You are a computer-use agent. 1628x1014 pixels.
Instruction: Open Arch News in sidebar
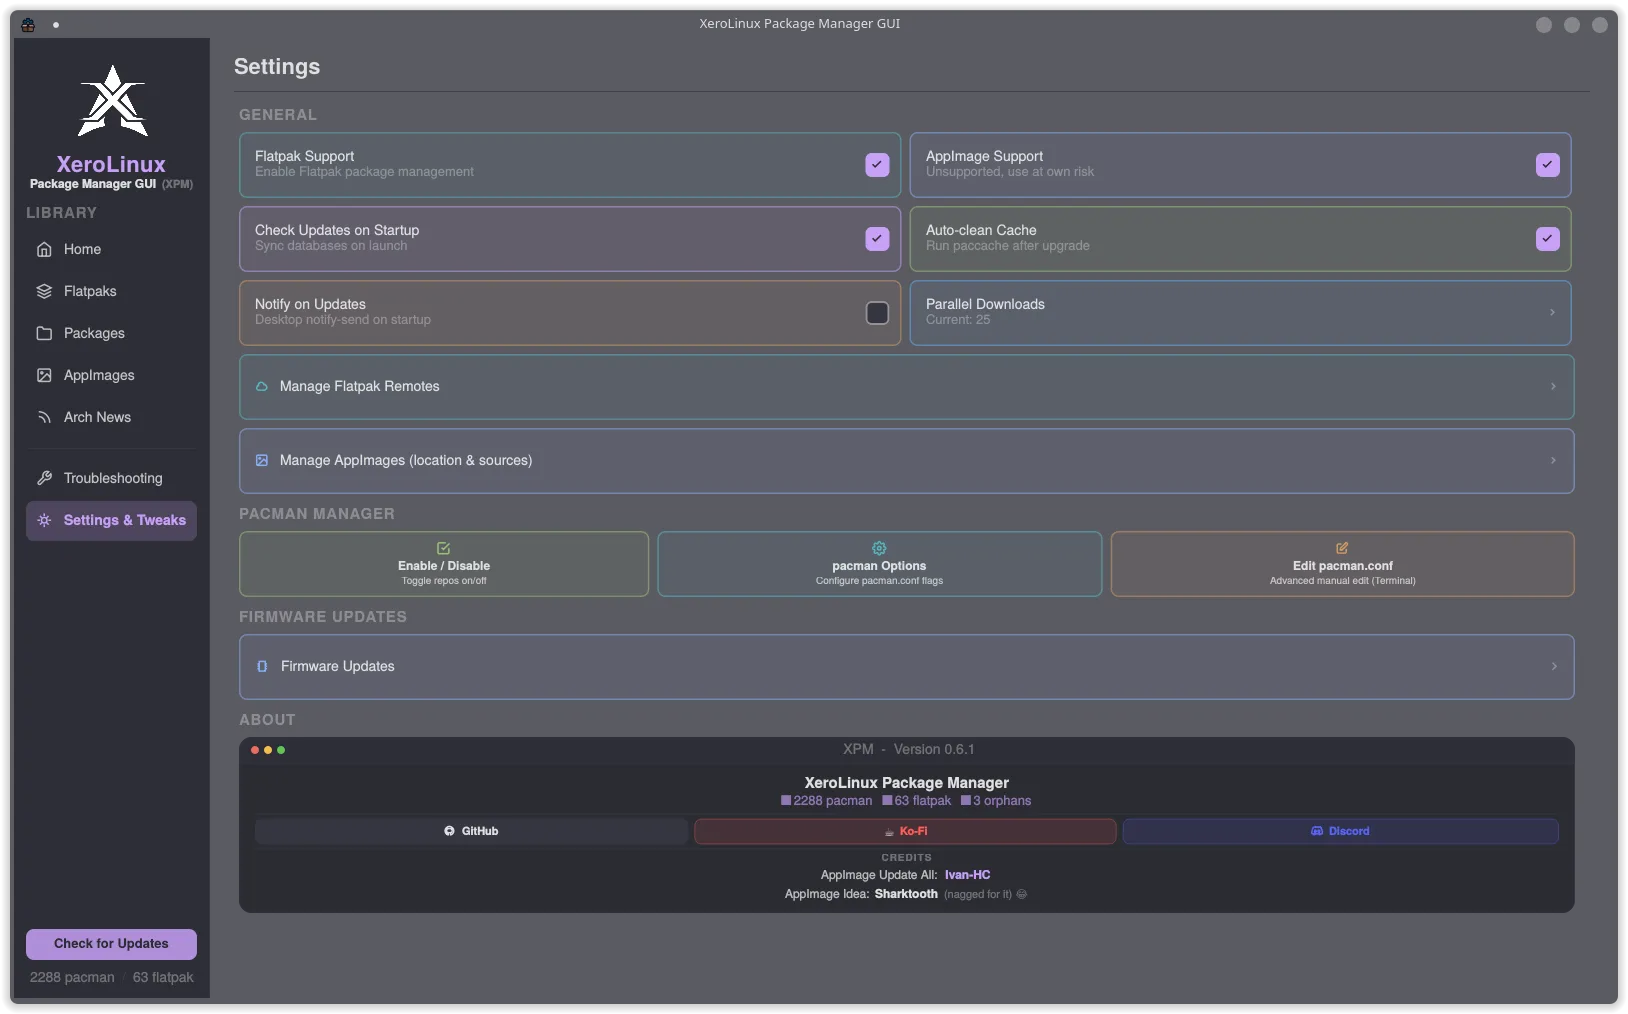111,417
